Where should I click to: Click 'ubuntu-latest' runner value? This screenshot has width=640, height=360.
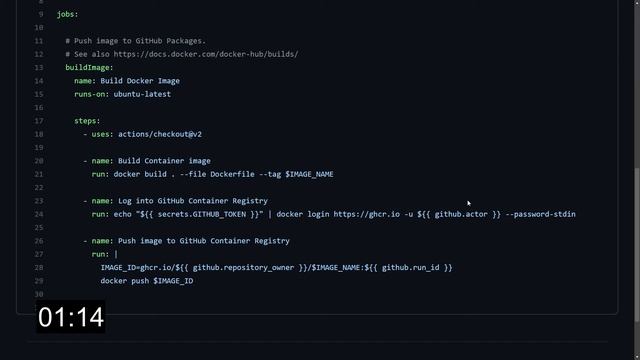142,94
